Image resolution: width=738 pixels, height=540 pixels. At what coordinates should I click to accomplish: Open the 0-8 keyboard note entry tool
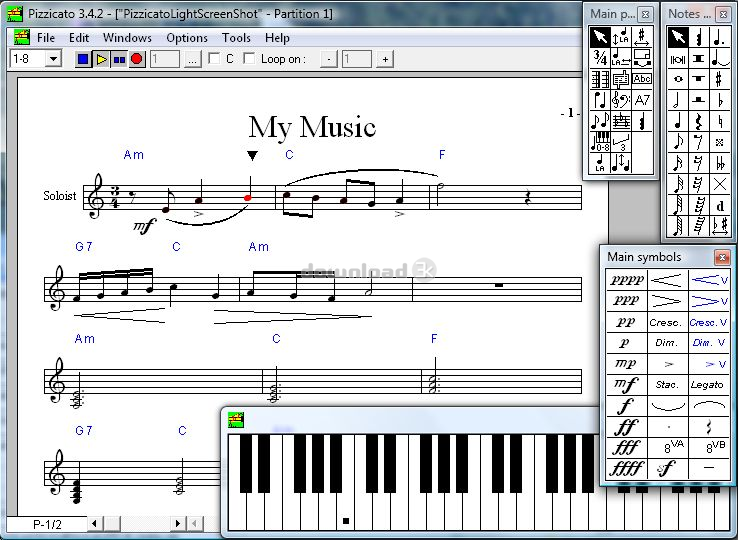point(600,141)
